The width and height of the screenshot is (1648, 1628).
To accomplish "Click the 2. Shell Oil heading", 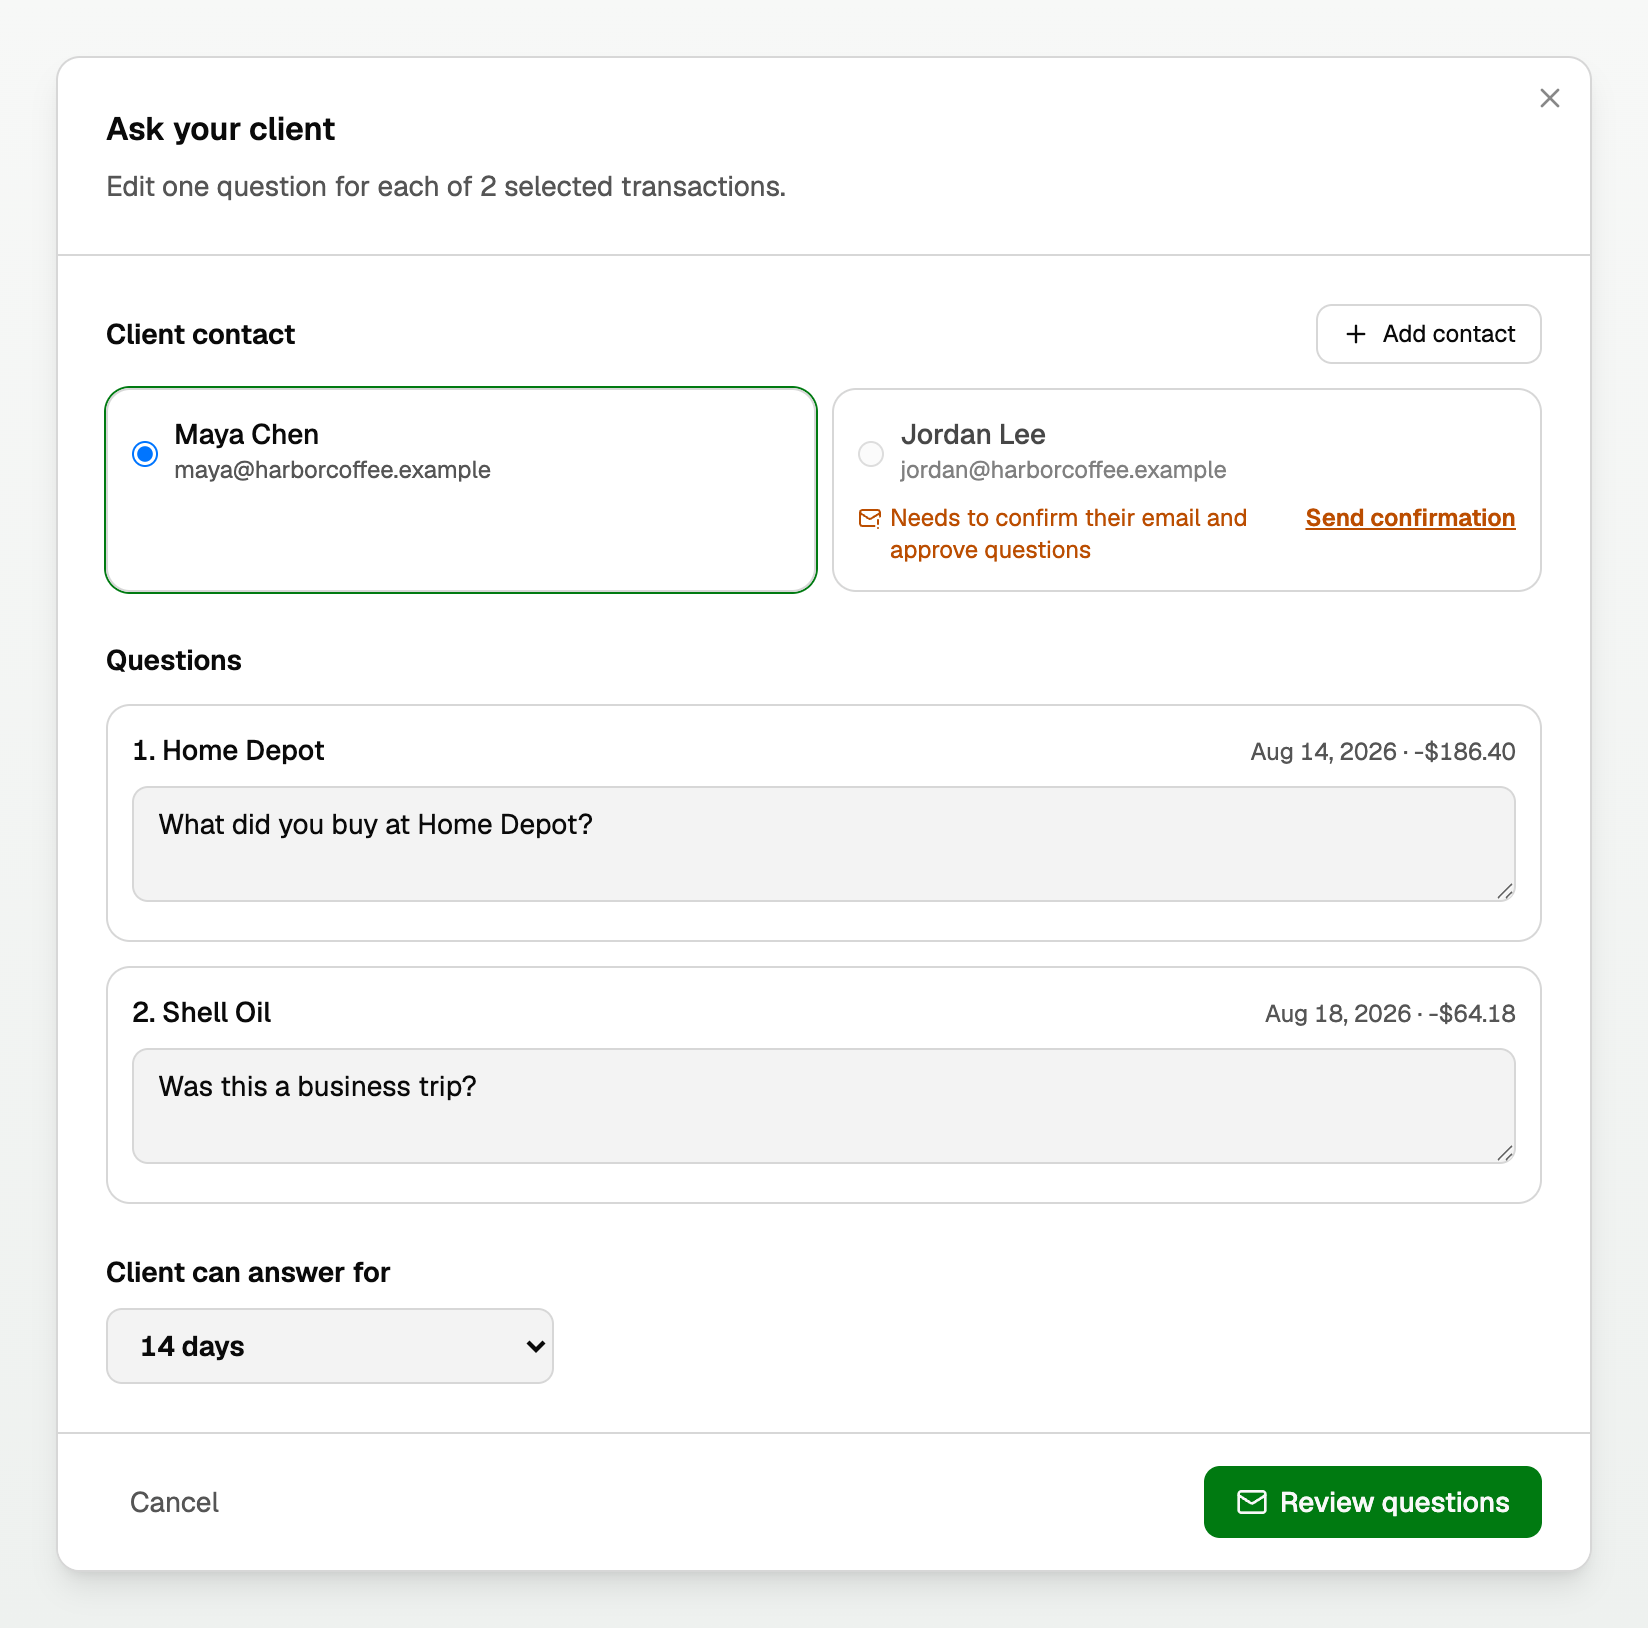I will tap(202, 1013).
